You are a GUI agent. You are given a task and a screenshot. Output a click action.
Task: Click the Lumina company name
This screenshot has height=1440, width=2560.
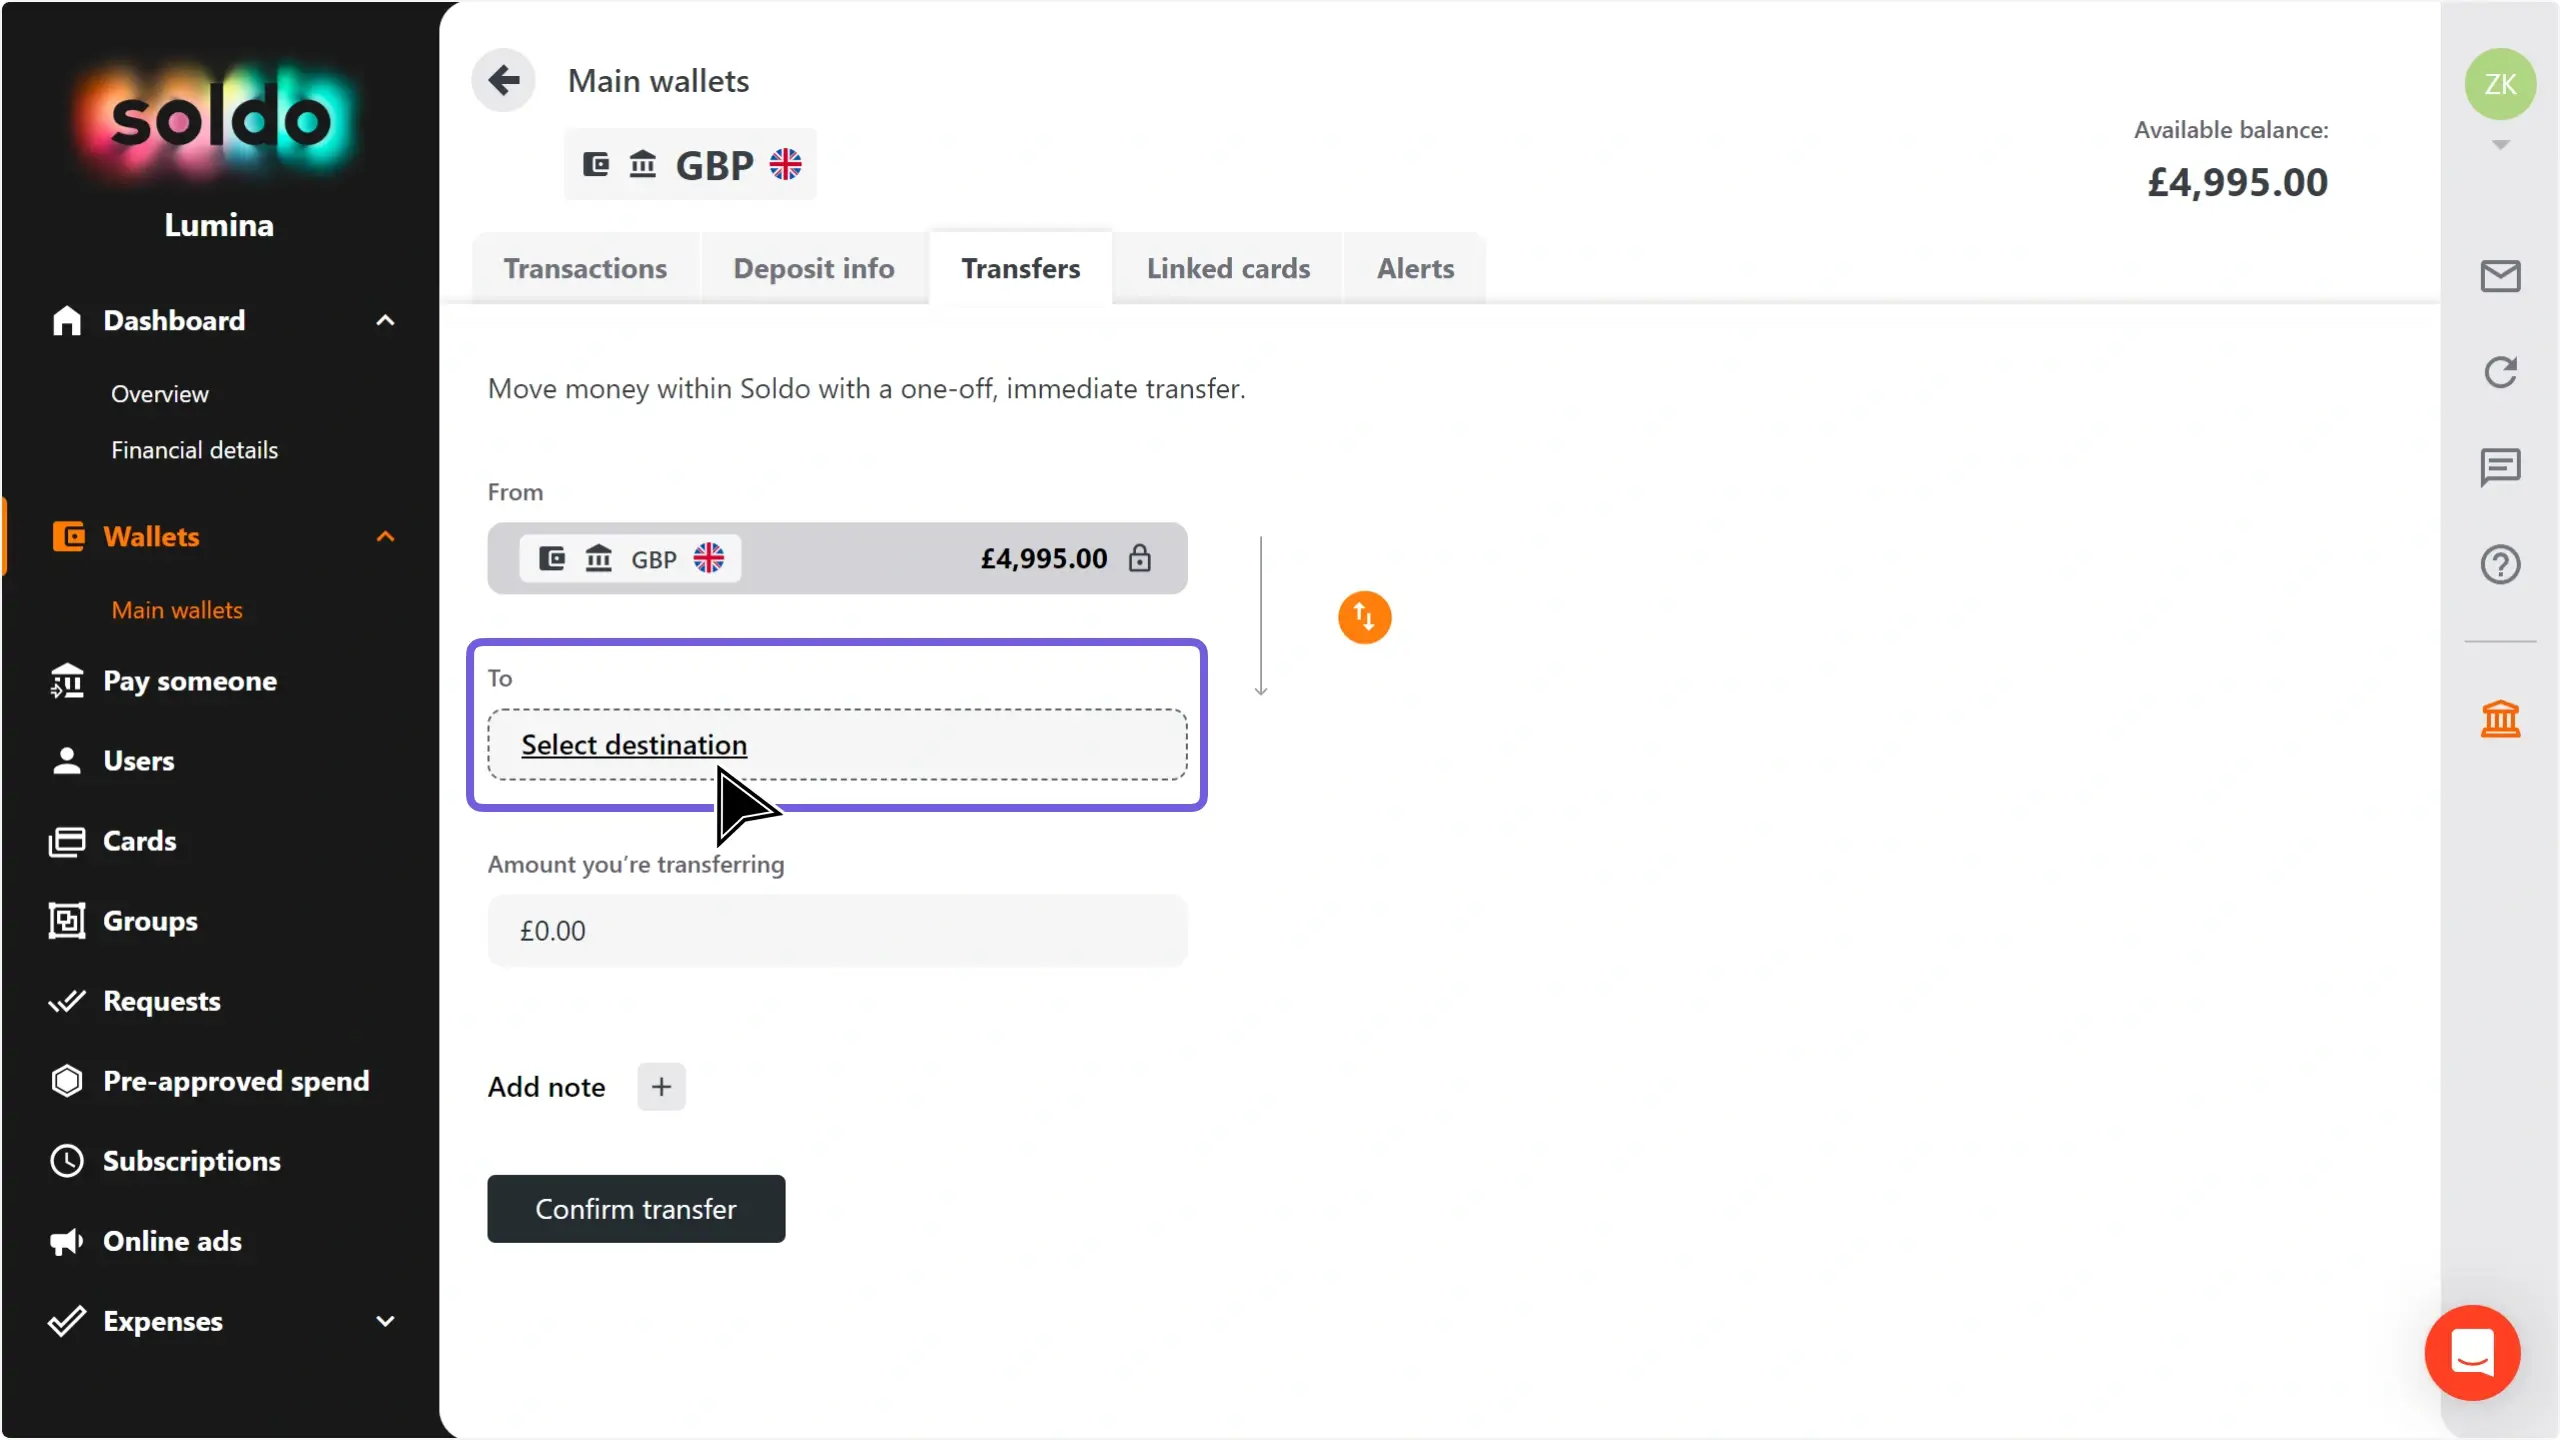(219, 225)
